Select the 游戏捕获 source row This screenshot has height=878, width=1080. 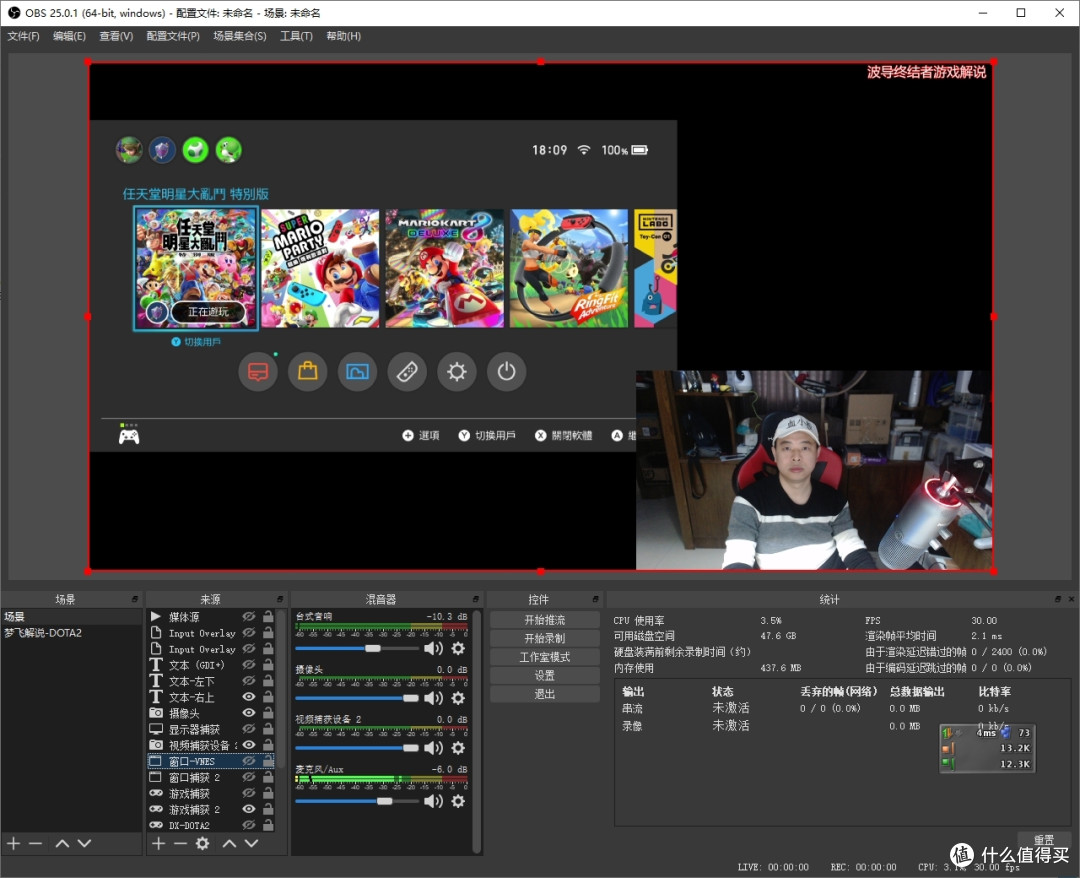[x=211, y=793]
